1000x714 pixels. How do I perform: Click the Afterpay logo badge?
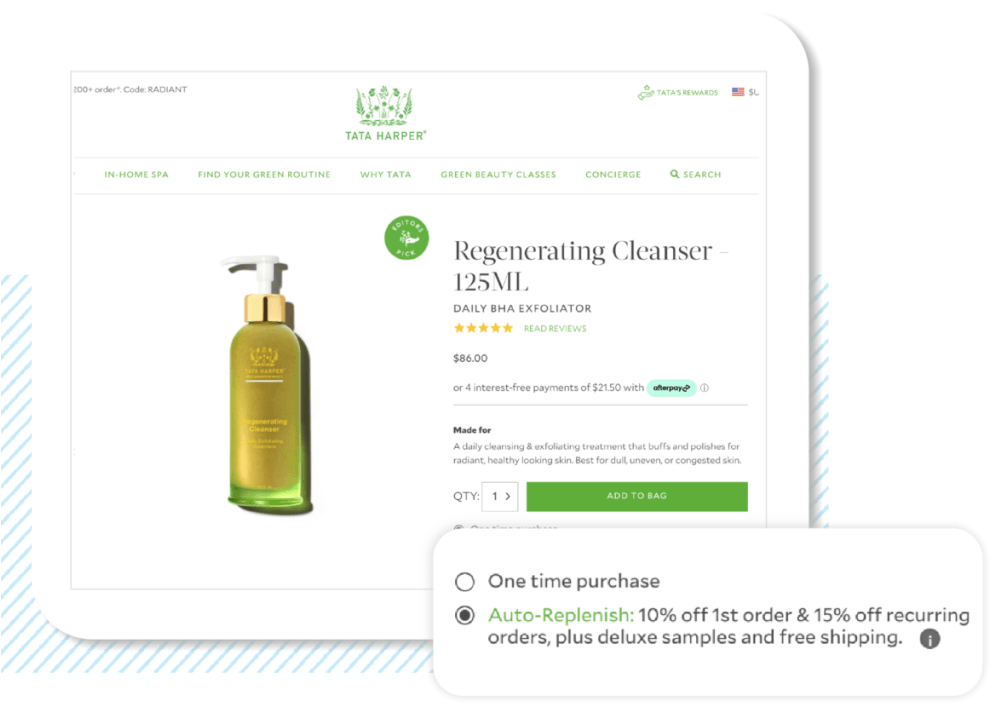(671, 388)
